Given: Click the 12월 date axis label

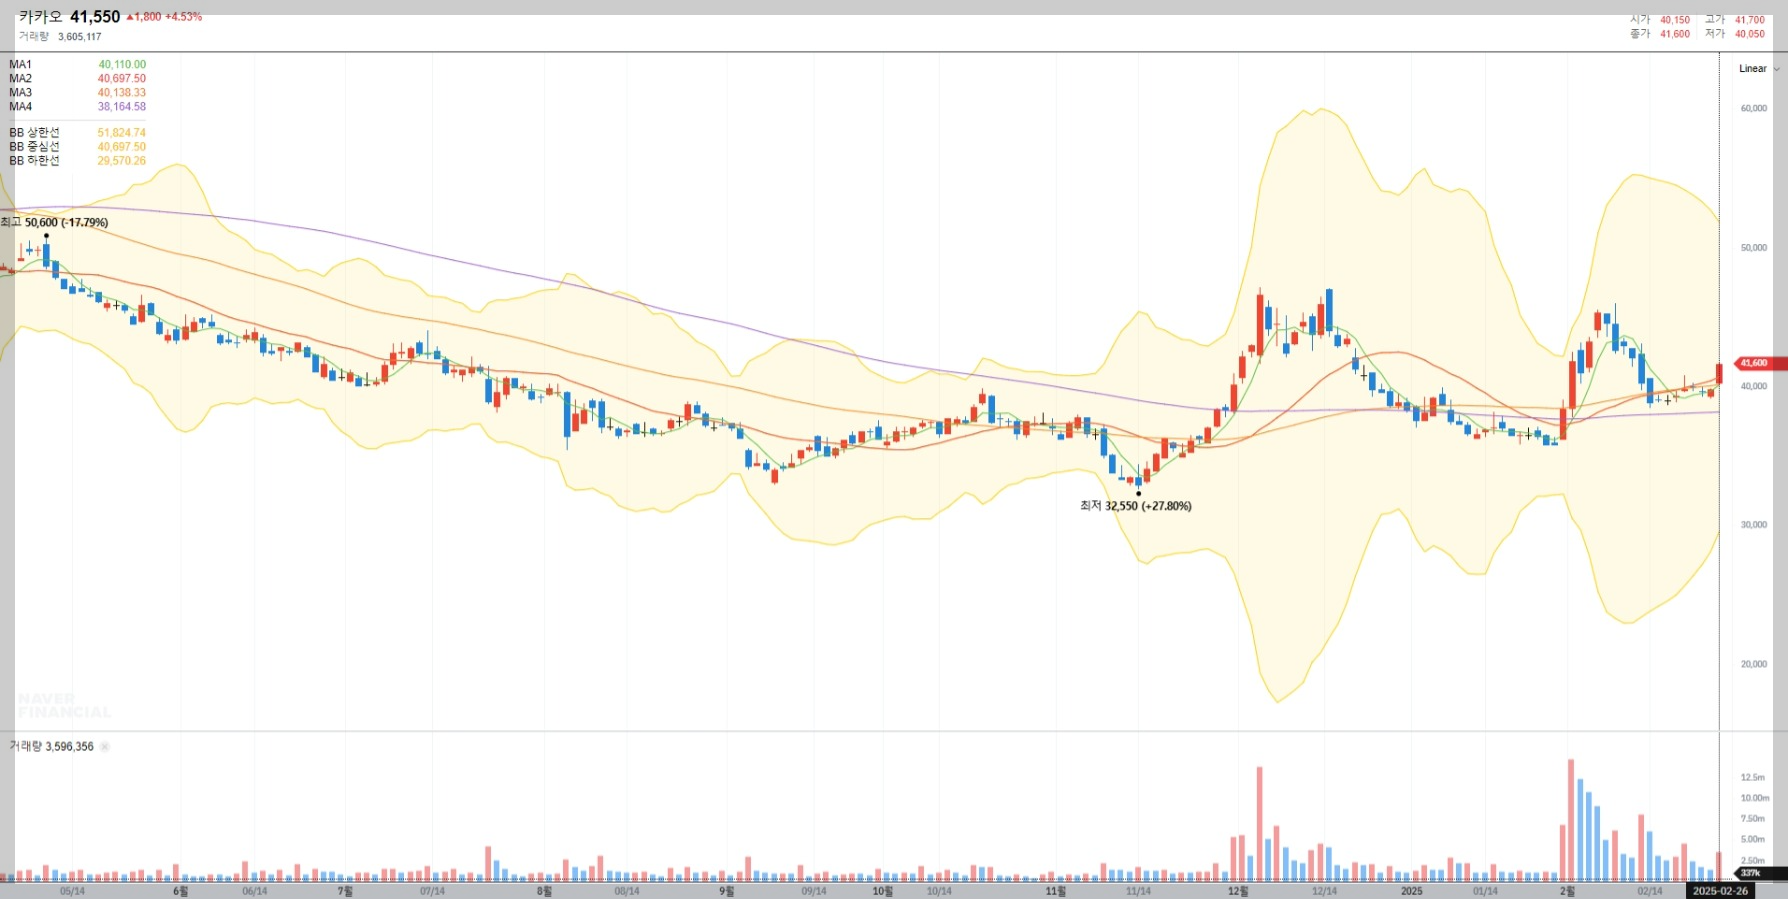Looking at the screenshot, I should pyautogui.click(x=1238, y=891).
